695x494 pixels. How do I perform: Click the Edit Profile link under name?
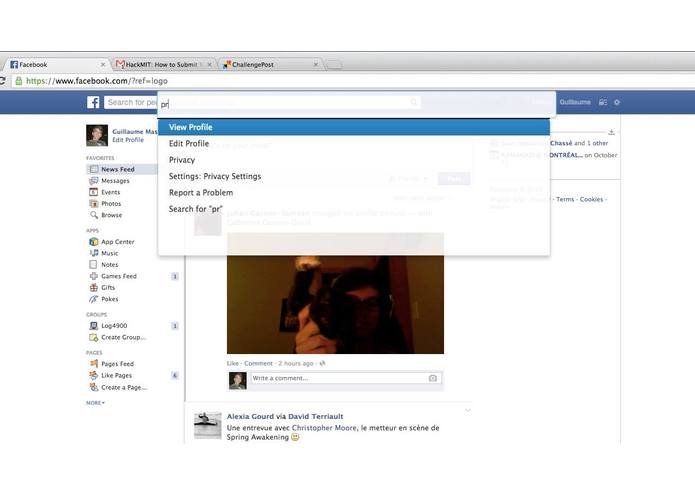point(128,140)
